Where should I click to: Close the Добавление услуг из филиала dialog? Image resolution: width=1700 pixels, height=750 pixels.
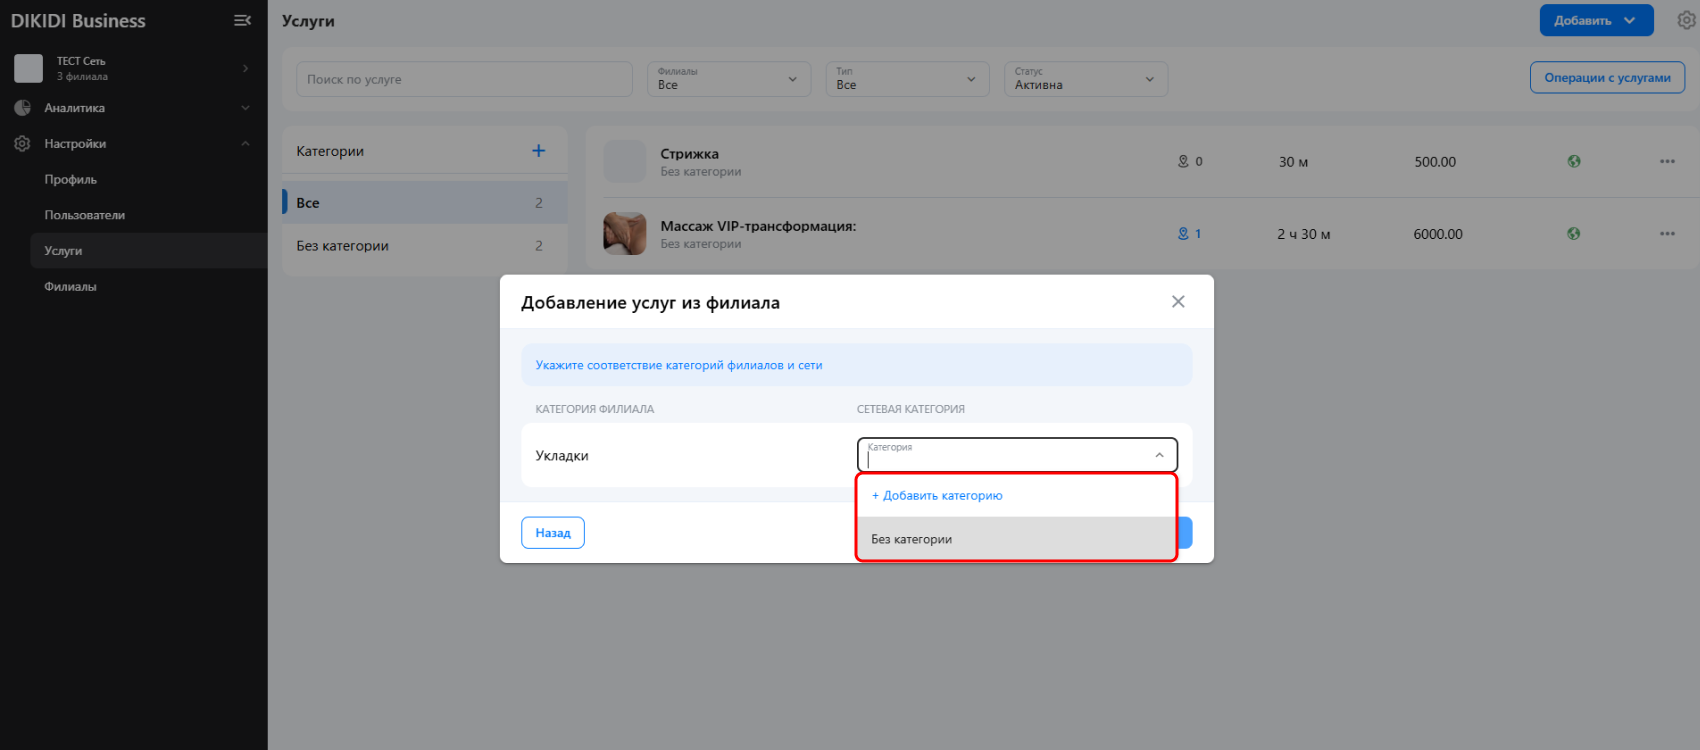coord(1178,302)
